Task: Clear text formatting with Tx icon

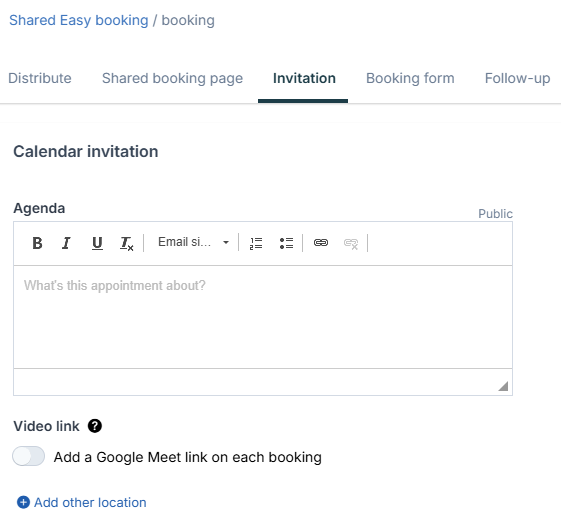Action: pos(127,243)
